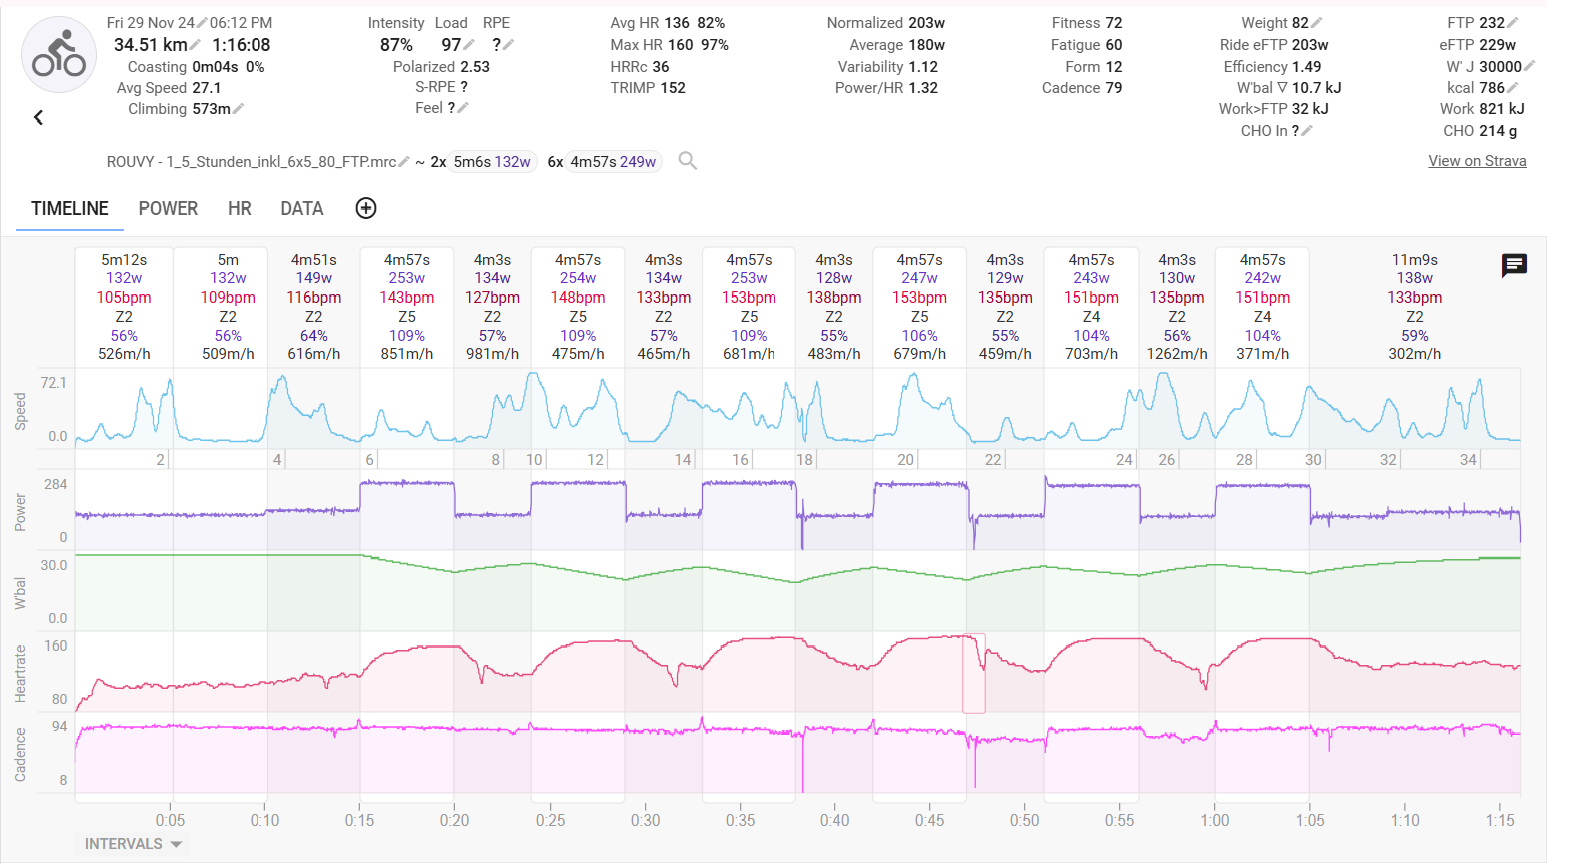Select the 5m12s 132w interval card
The image size is (1592, 864).
tap(124, 306)
